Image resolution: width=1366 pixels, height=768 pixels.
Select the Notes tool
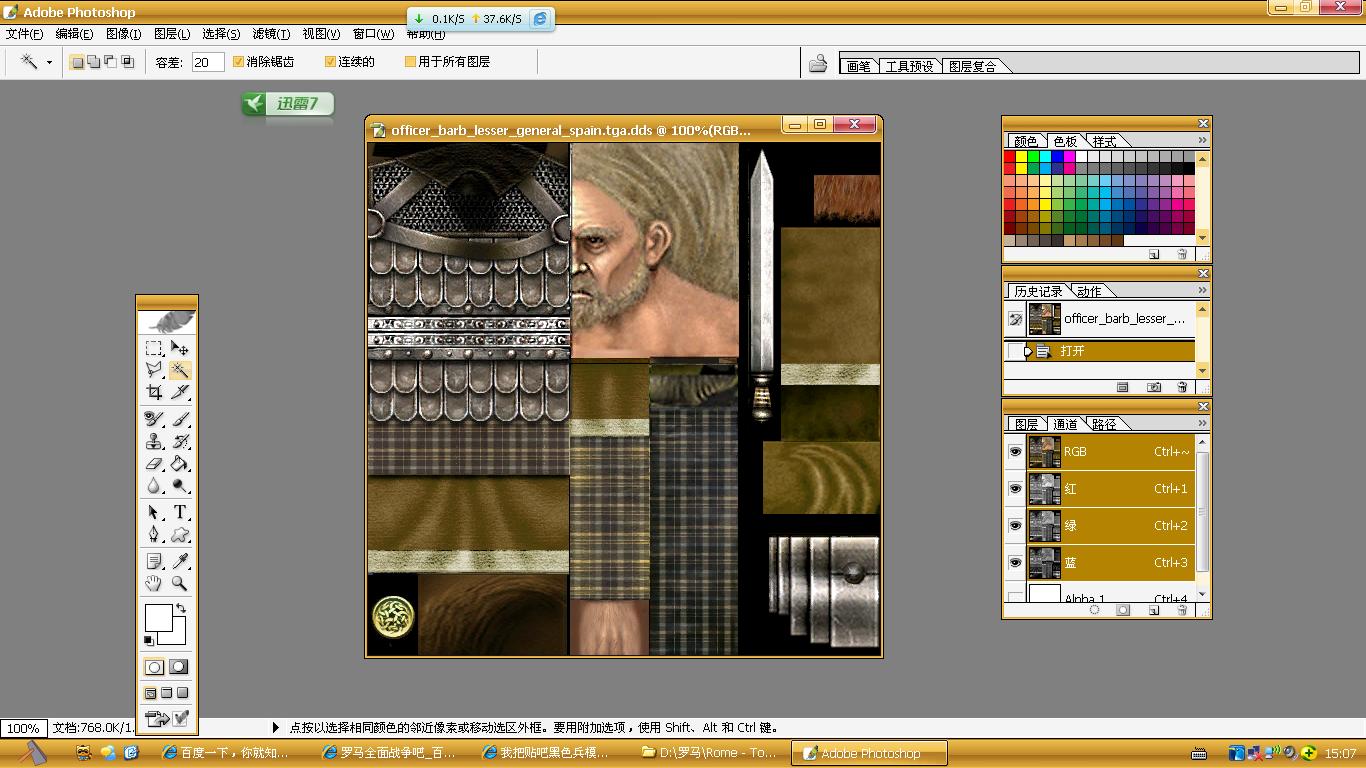point(154,561)
